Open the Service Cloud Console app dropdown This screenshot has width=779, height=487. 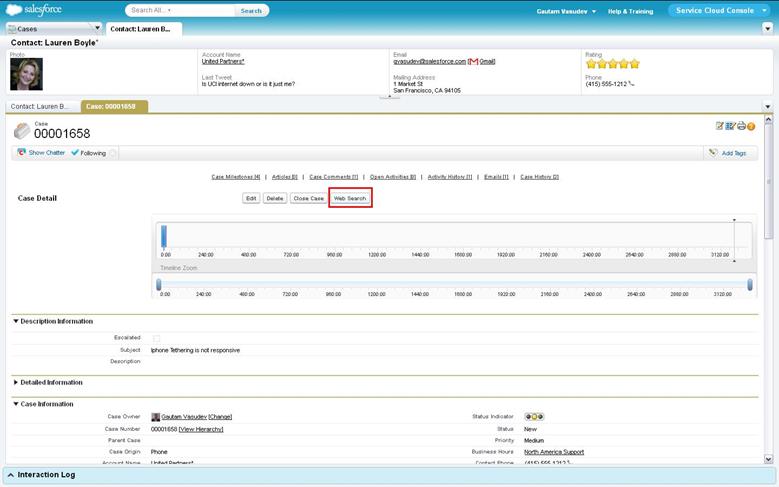[x=718, y=11]
